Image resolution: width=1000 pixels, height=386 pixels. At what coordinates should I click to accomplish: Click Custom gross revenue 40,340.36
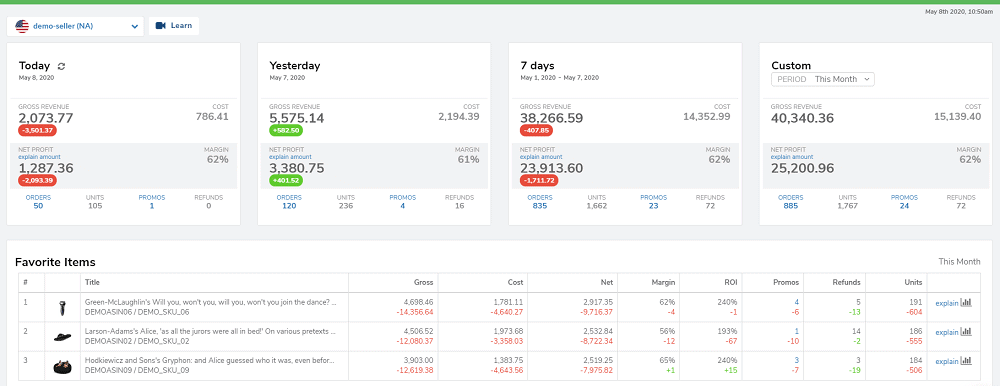pos(802,118)
